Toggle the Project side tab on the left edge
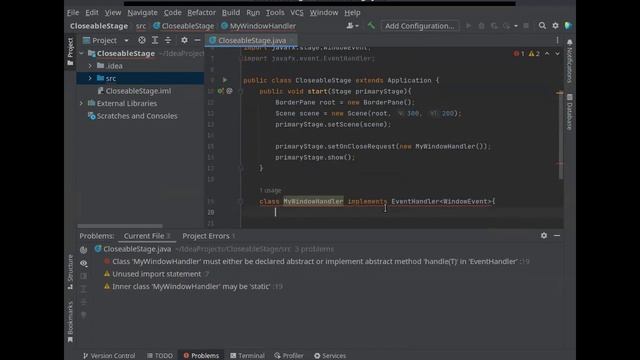The image size is (640, 360). tap(70, 51)
